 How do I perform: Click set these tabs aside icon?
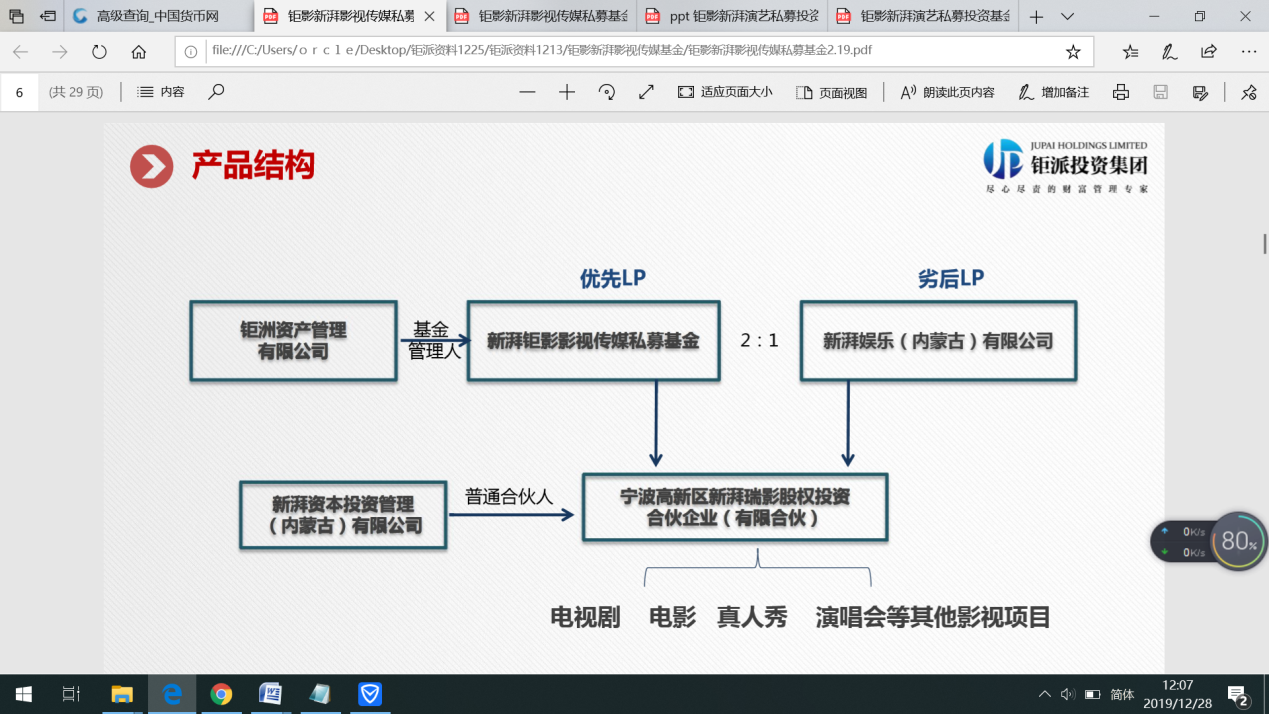tap(48, 16)
